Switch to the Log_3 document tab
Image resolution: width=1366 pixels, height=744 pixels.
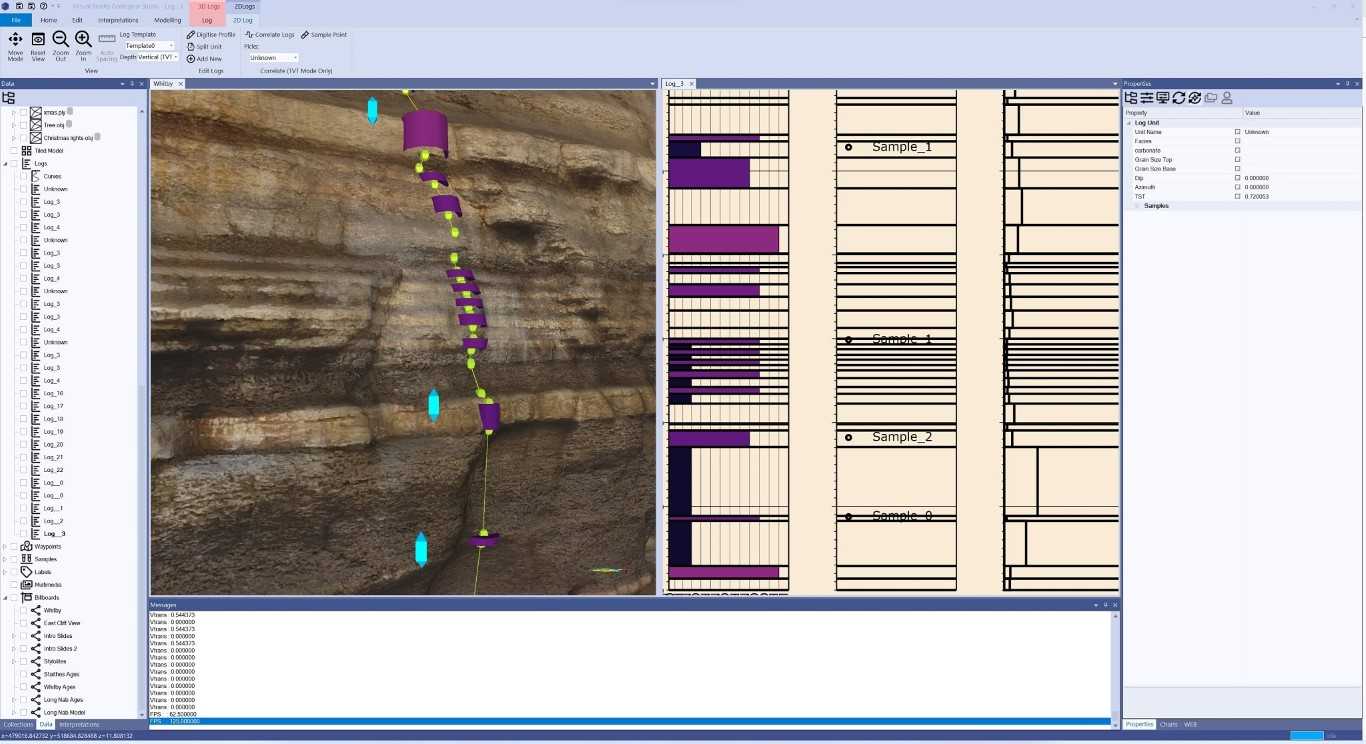[676, 83]
